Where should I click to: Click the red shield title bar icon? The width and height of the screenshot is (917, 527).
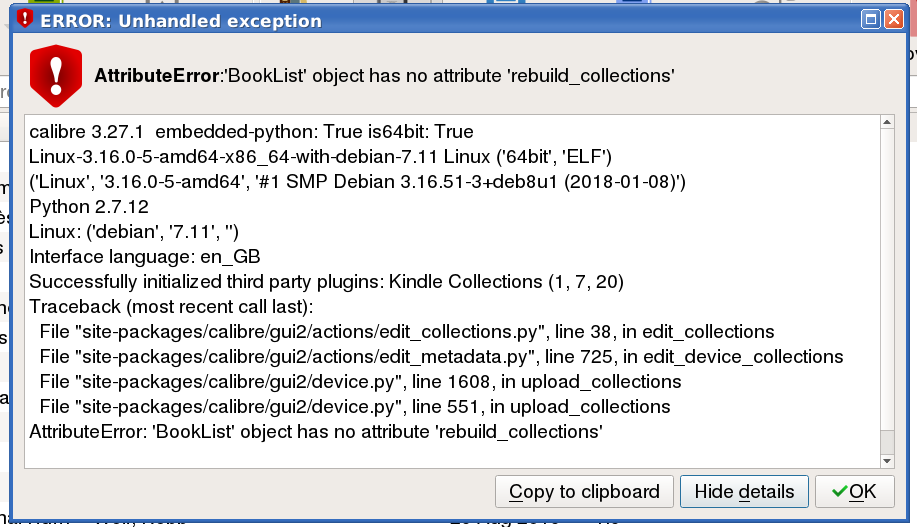(26, 19)
